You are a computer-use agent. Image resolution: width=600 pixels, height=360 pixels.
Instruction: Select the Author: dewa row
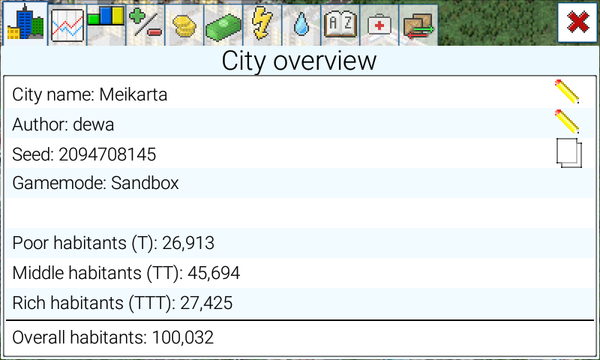[300, 124]
